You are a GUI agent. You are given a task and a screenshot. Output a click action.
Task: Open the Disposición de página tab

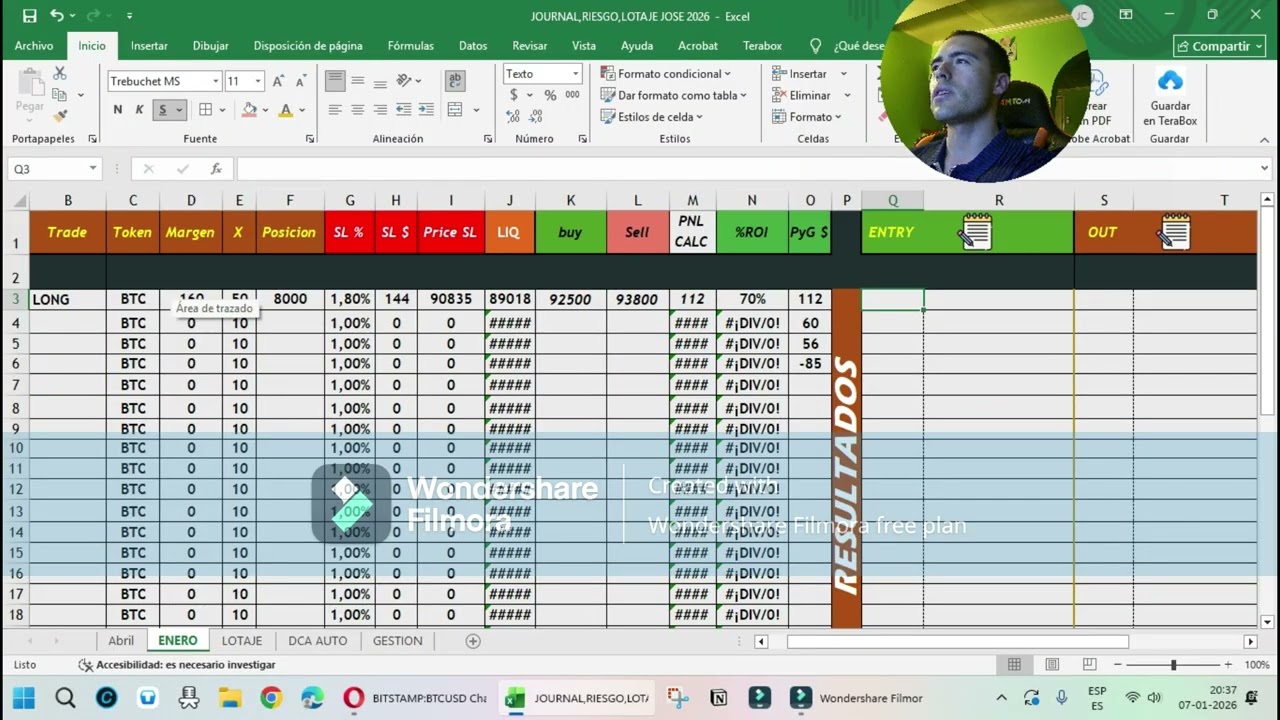pyautogui.click(x=308, y=46)
